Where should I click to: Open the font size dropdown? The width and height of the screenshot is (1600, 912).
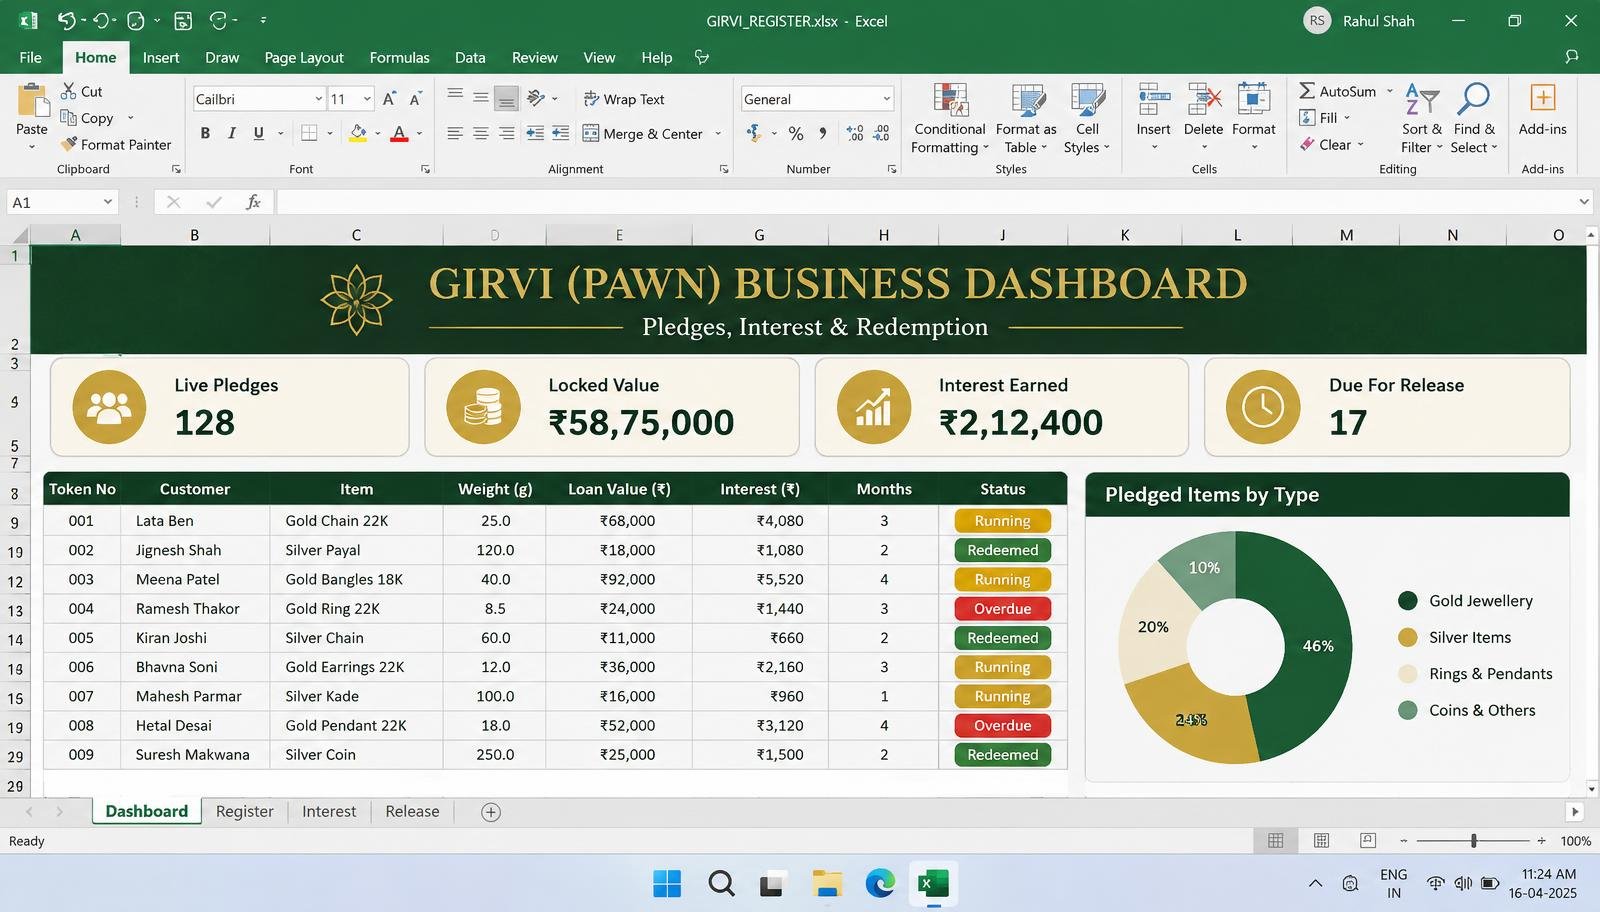click(367, 98)
